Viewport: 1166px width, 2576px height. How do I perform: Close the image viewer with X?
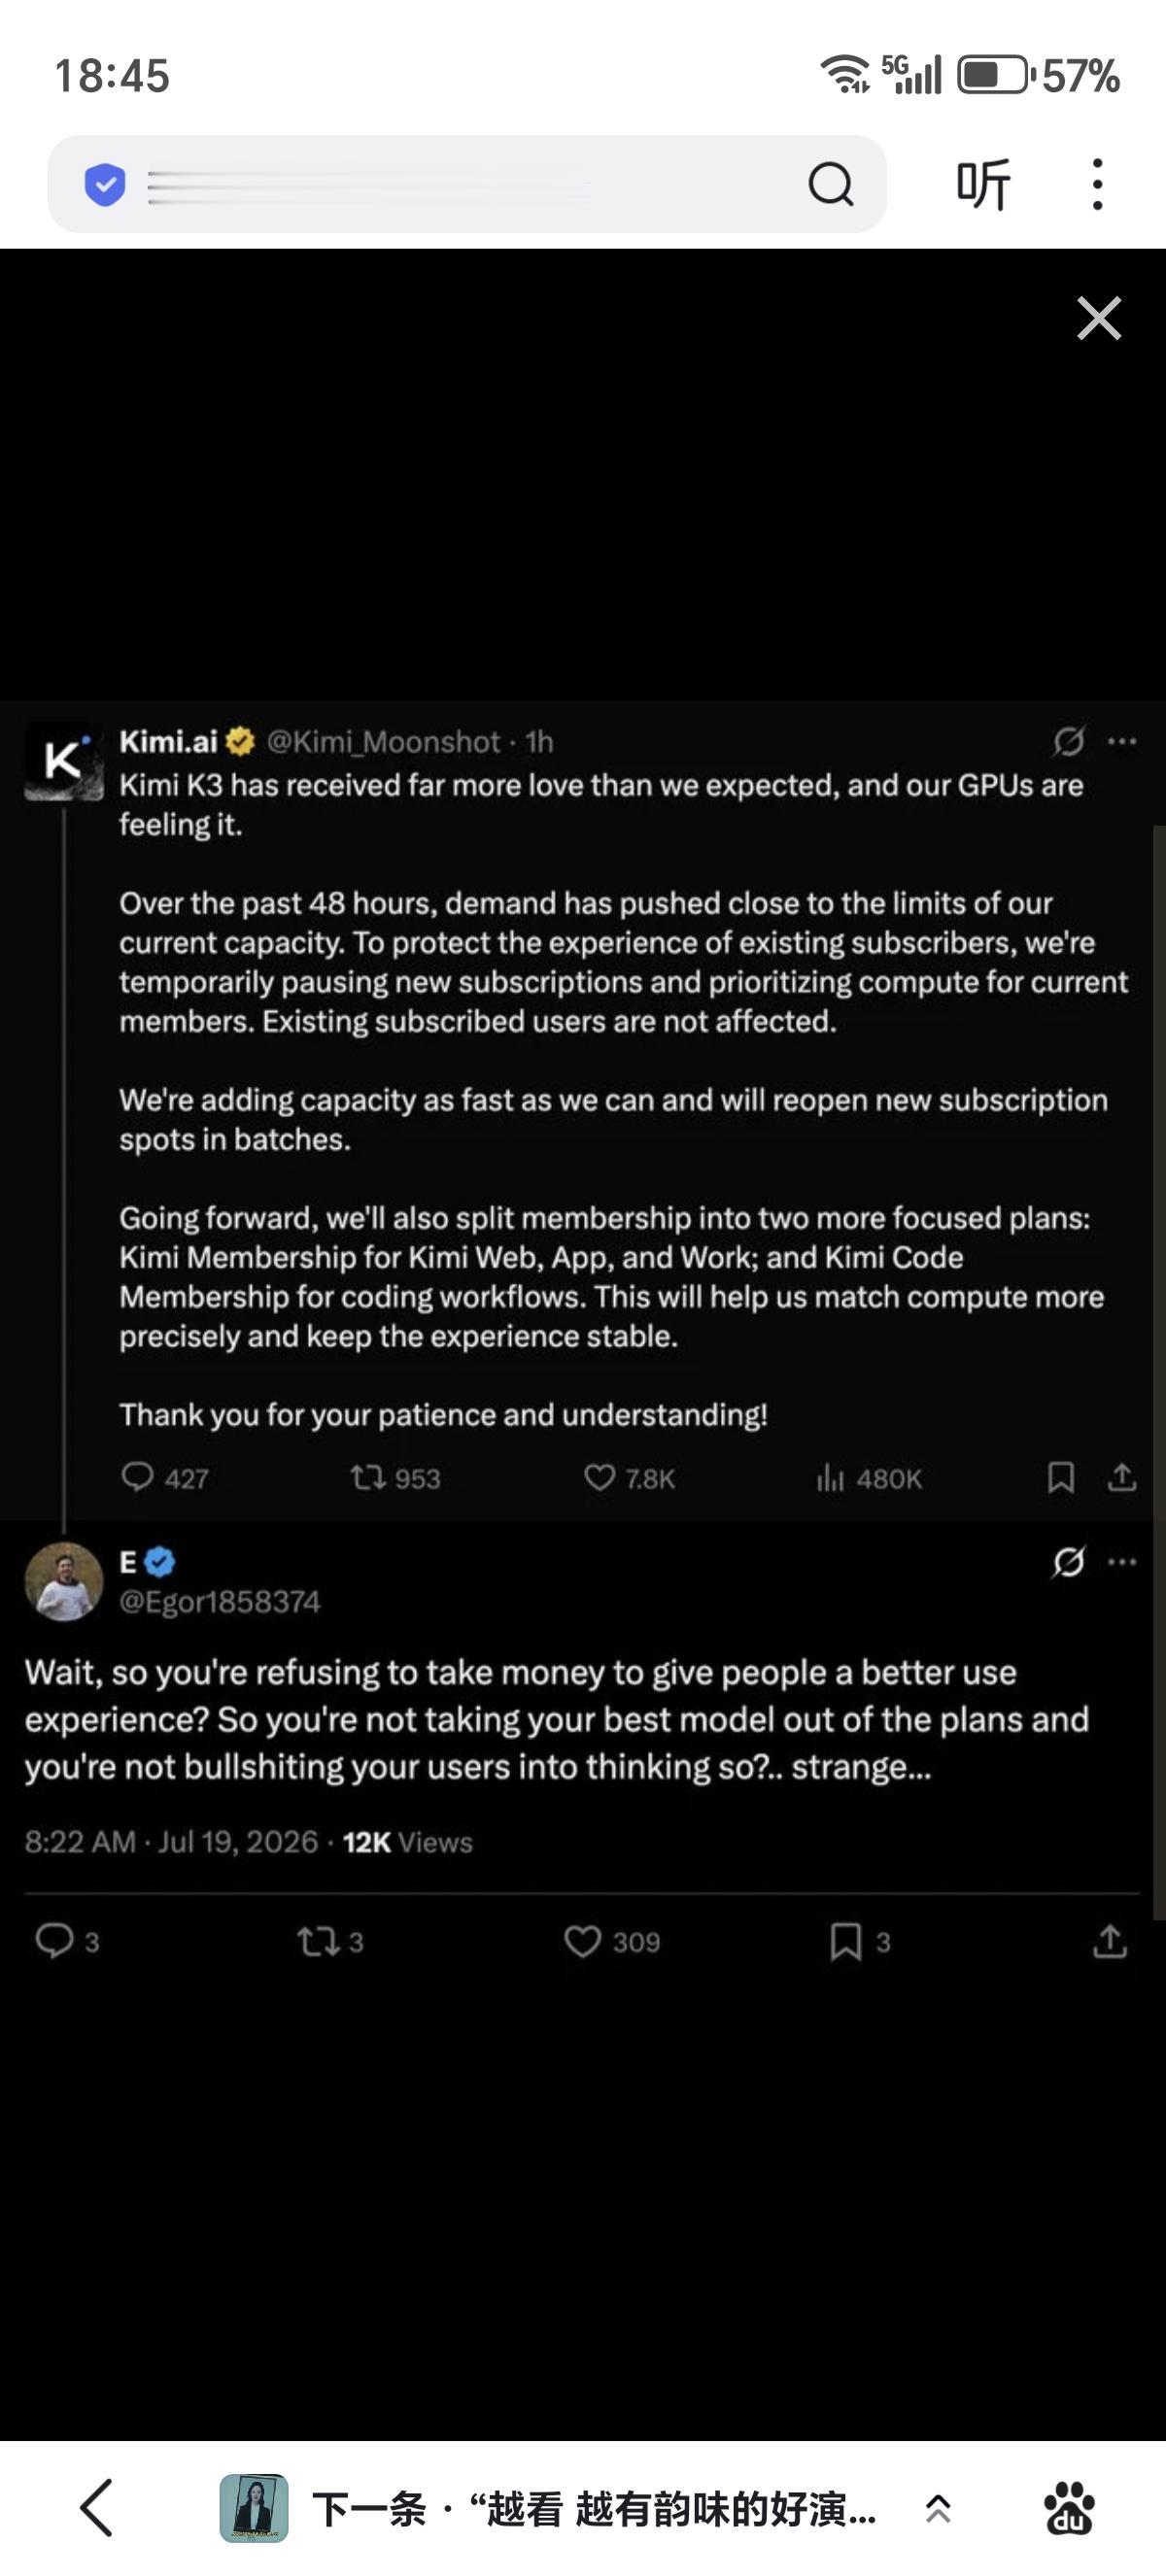click(1099, 318)
